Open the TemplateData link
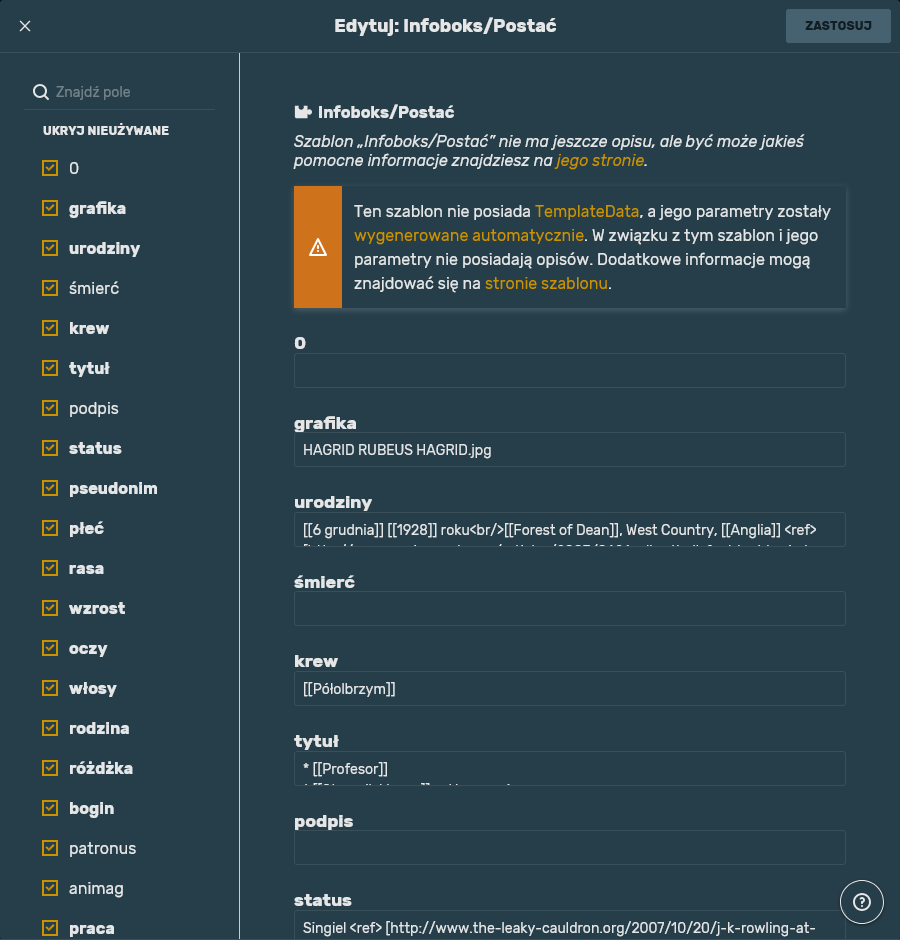The height and width of the screenshot is (940, 900). pos(586,212)
